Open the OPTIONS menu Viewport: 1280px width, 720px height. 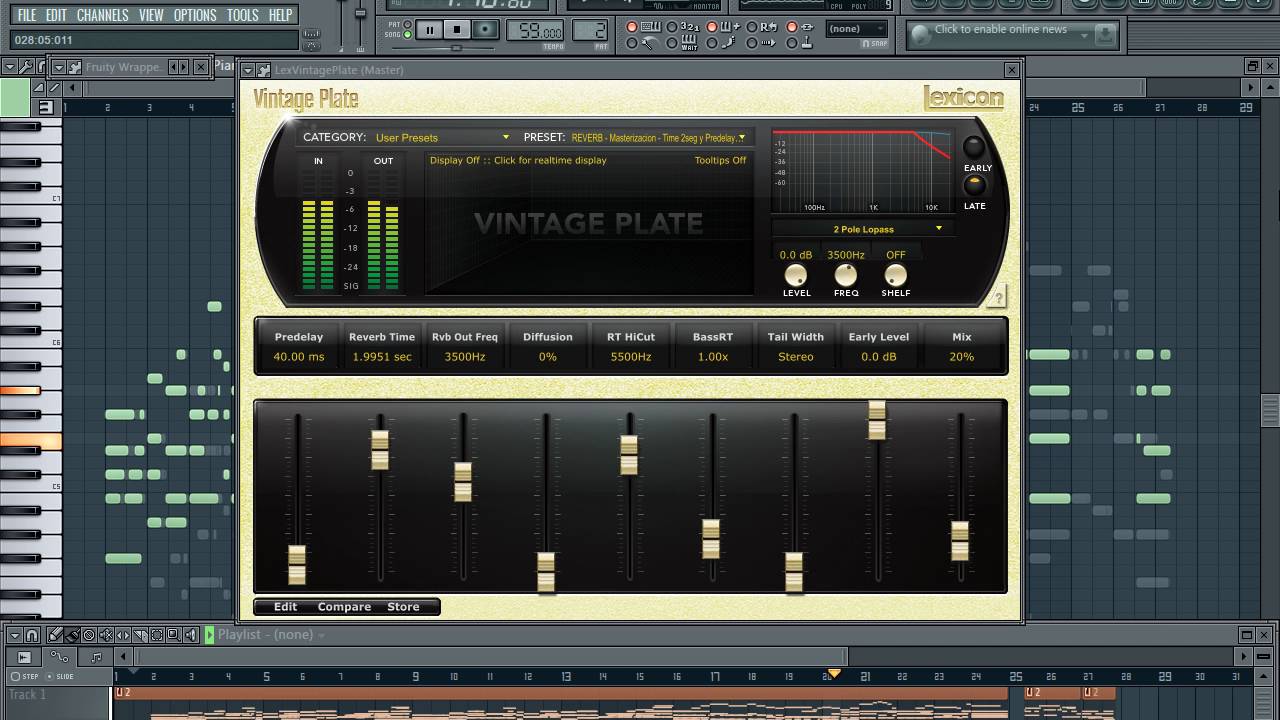point(195,15)
